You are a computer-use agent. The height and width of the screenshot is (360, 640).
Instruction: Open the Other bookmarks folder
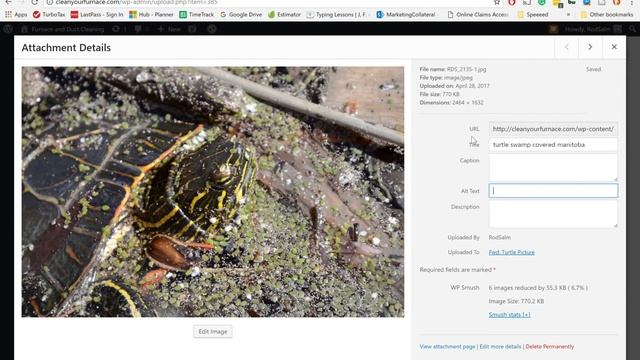coord(607,14)
